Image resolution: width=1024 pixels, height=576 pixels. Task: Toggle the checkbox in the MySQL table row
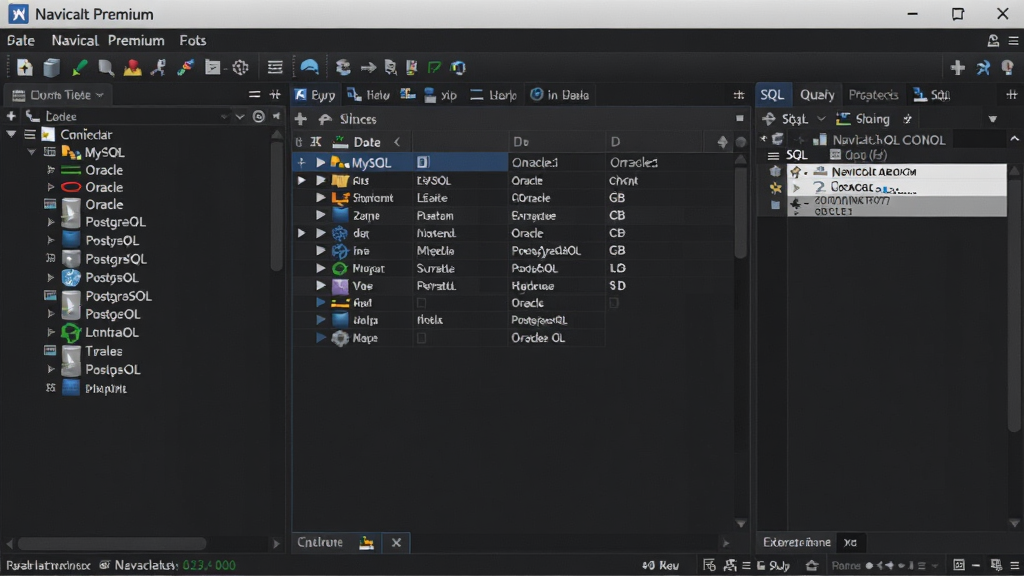[x=423, y=162]
